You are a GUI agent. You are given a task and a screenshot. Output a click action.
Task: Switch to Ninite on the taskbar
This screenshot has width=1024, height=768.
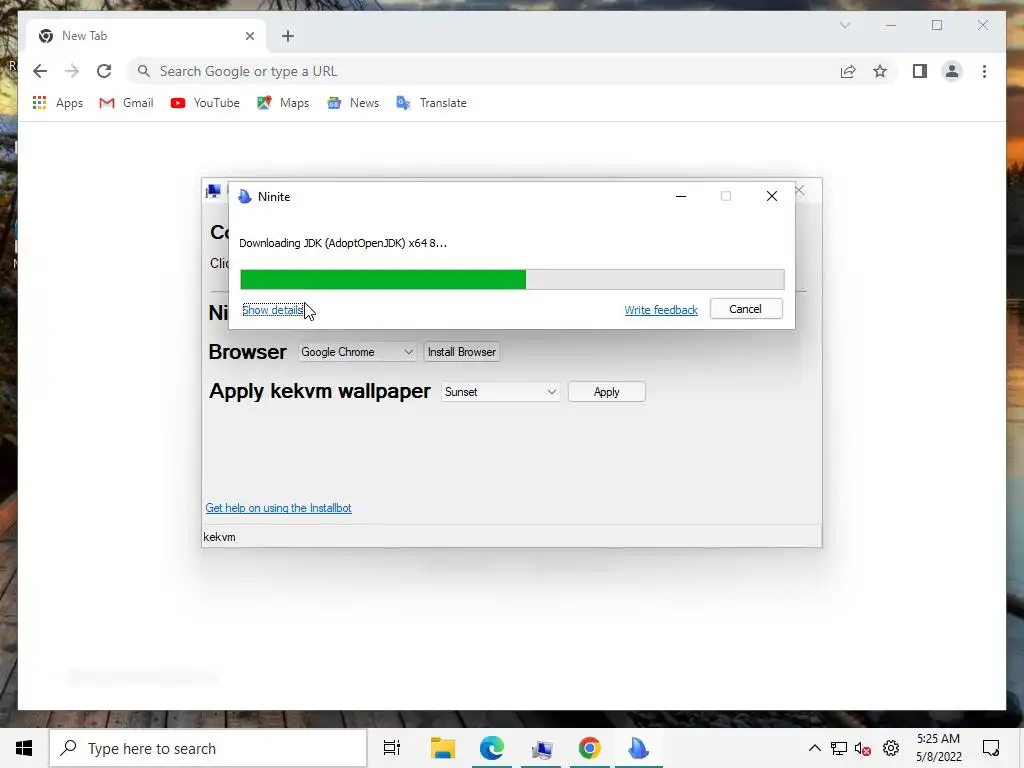tap(638, 748)
